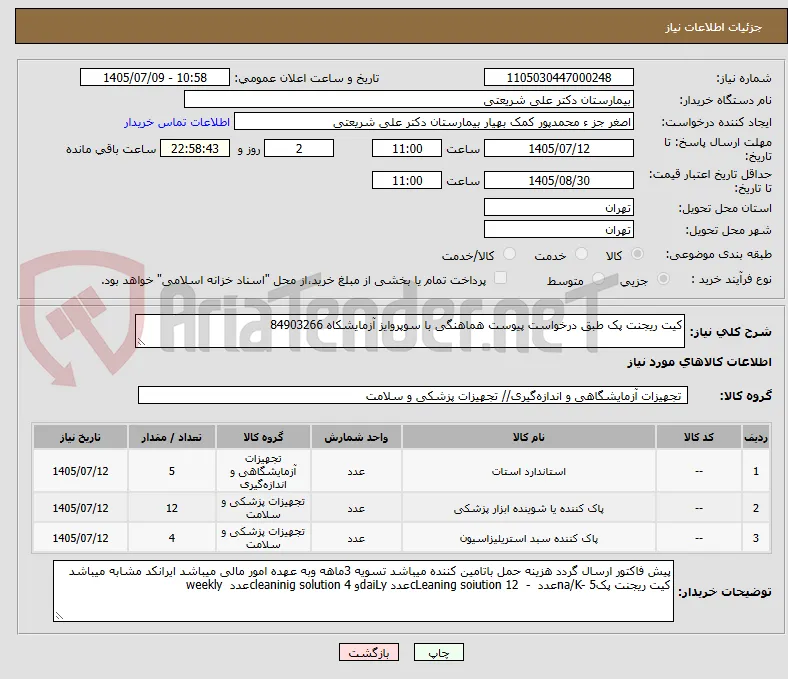
Task: Click row 3 need date 1405/07/12
Action: pyautogui.click(x=80, y=538)
